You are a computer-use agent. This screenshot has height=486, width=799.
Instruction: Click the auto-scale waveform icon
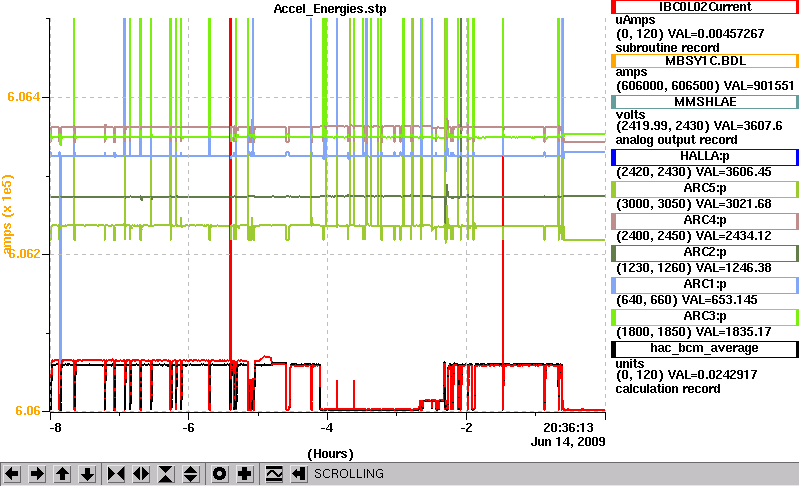point(274,474)
